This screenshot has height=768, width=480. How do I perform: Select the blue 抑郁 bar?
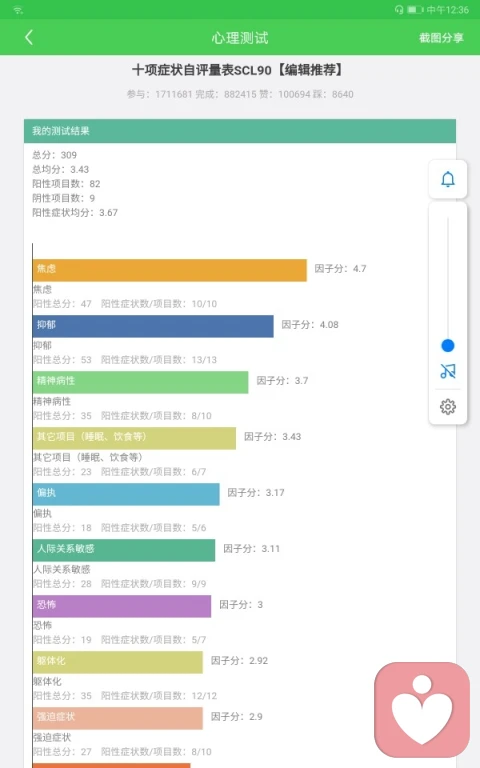(x=153, y=326)
